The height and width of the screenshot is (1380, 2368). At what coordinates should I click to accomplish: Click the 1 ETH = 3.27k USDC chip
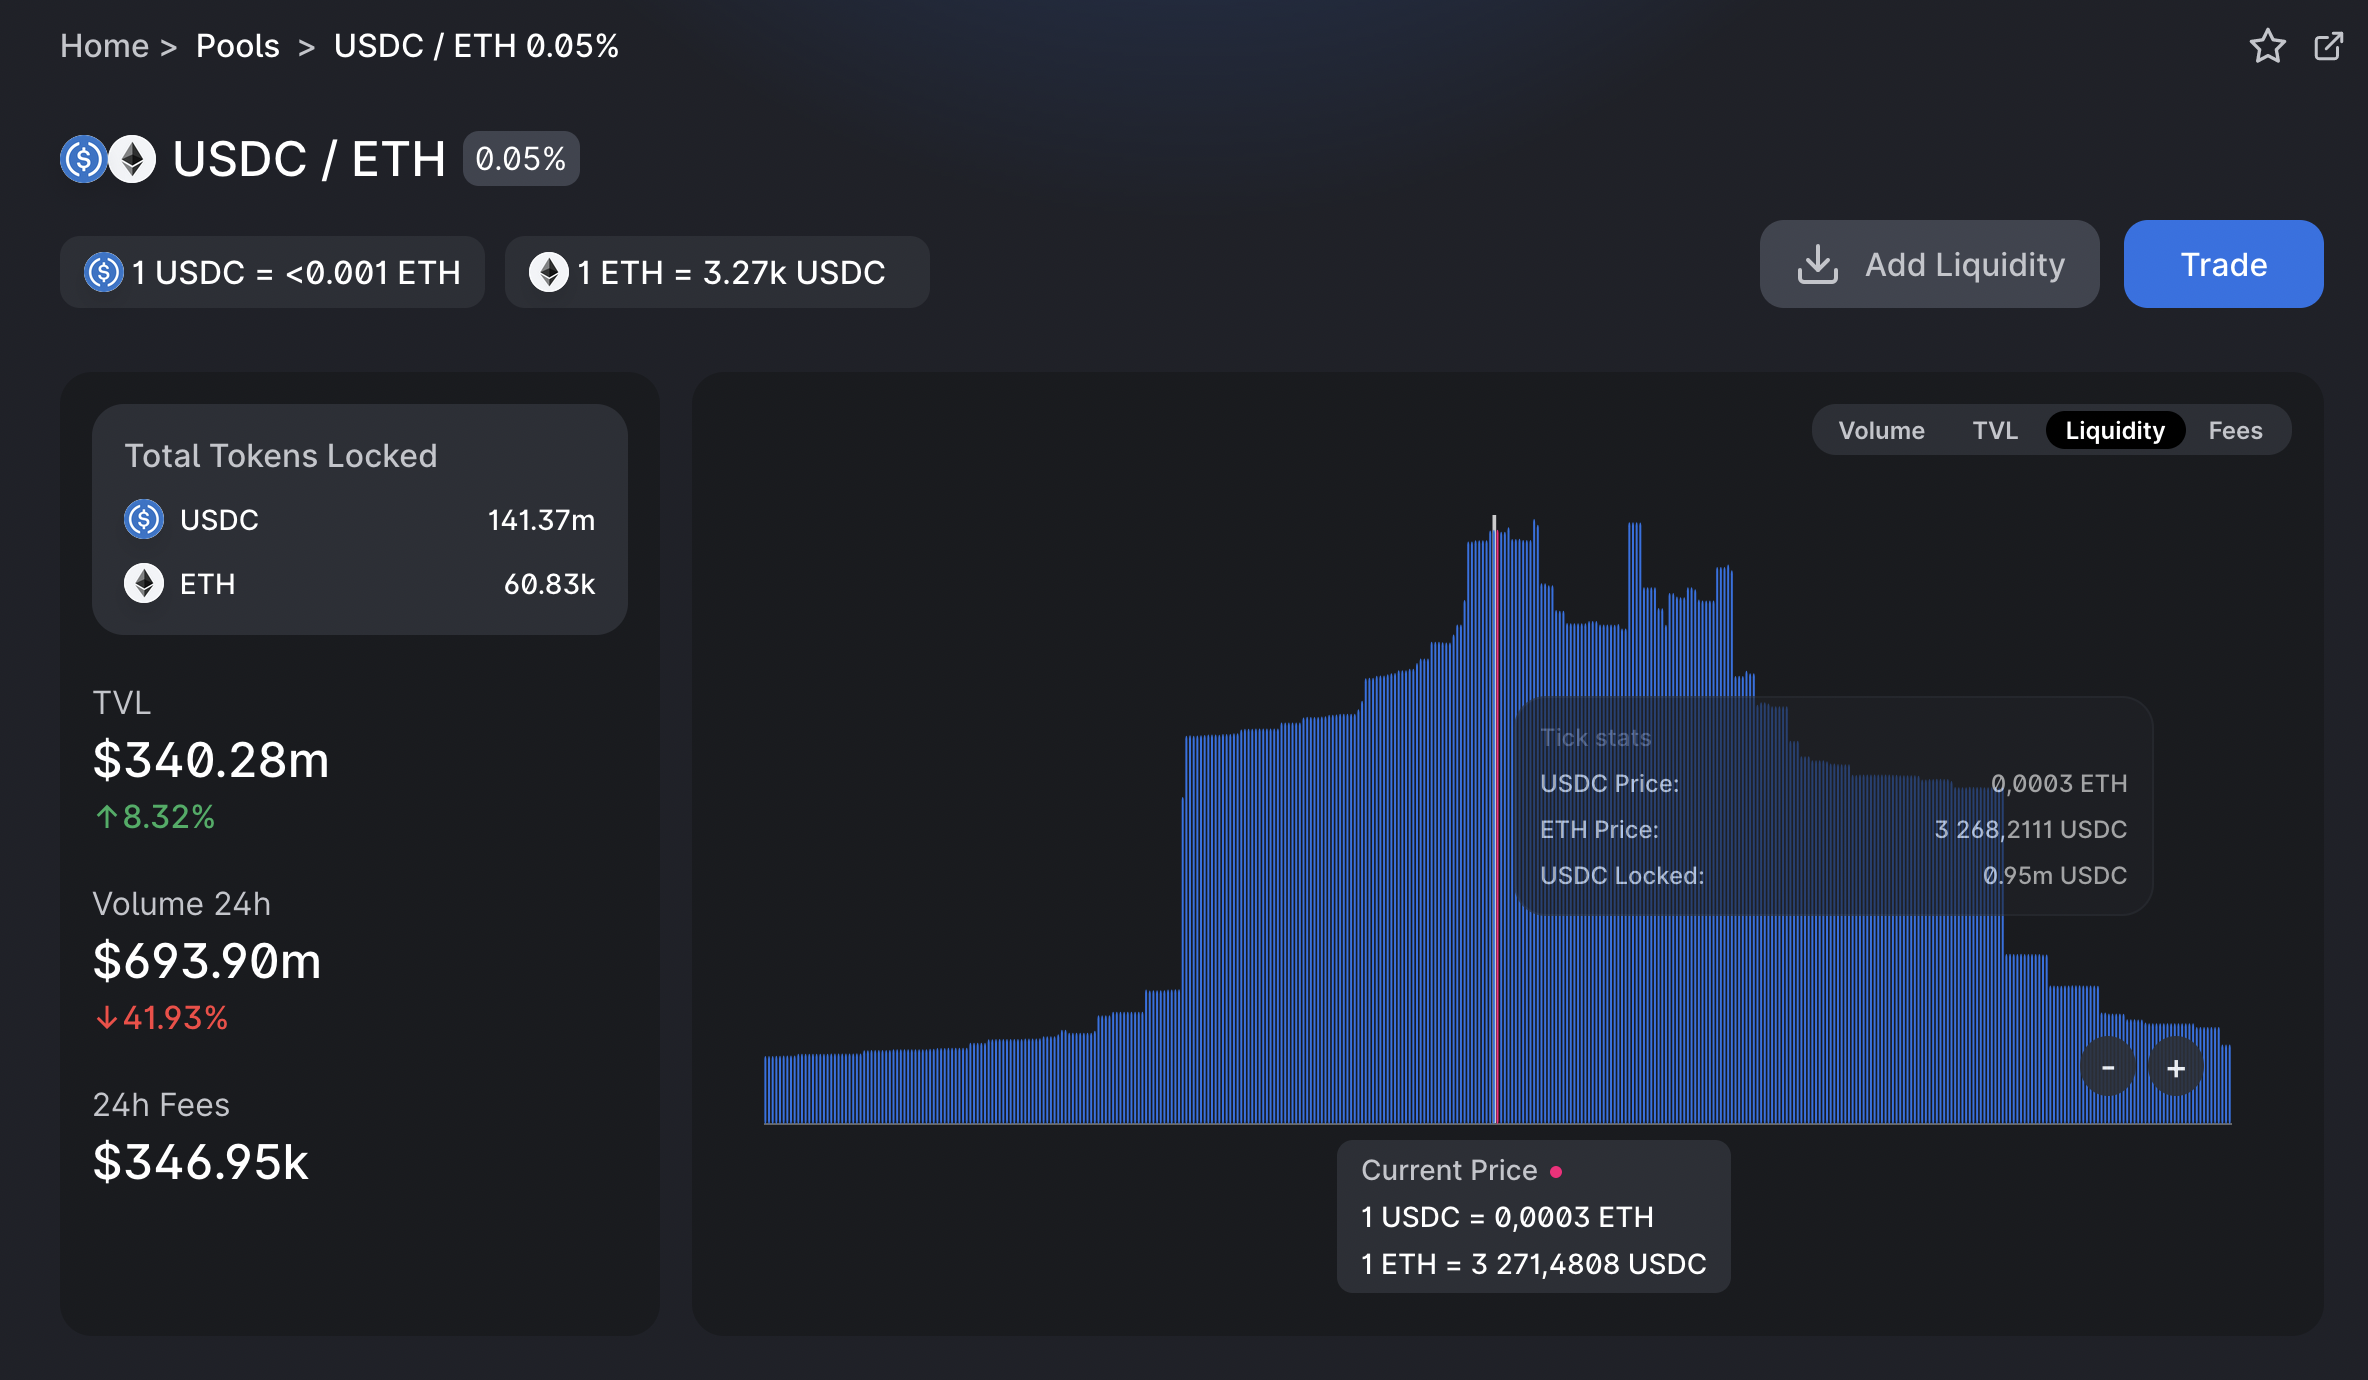pos(716,272)
